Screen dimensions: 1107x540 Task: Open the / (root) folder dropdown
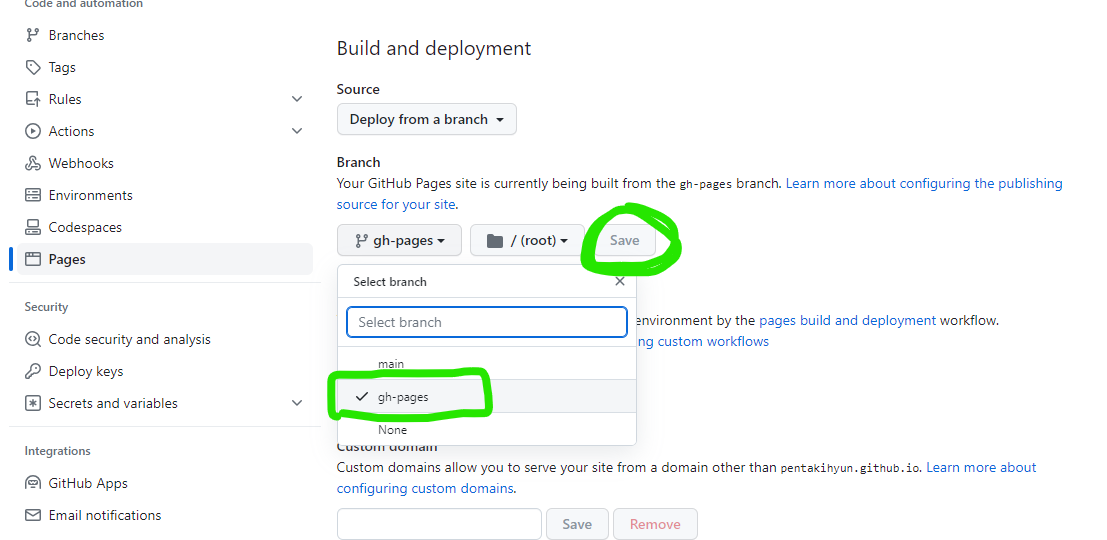coord(527,240)
